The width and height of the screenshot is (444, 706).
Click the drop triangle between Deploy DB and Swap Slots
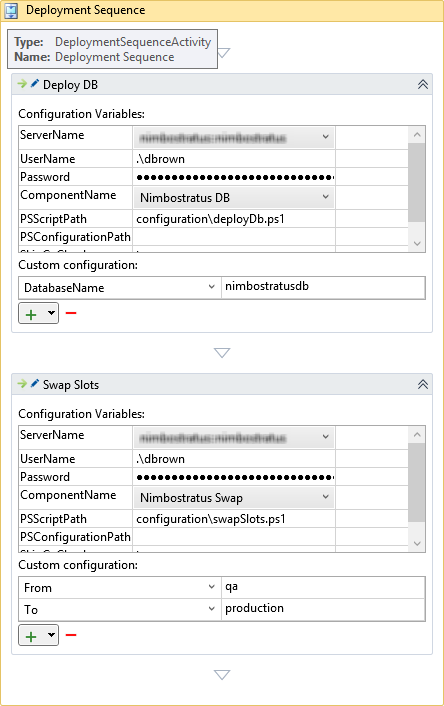(x=222, y=353)
